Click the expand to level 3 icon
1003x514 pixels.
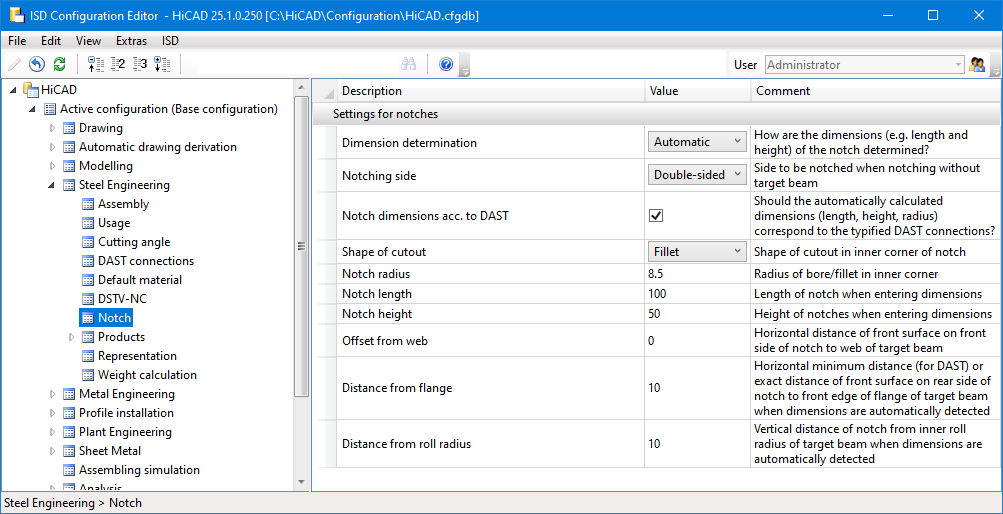(140, 64)
